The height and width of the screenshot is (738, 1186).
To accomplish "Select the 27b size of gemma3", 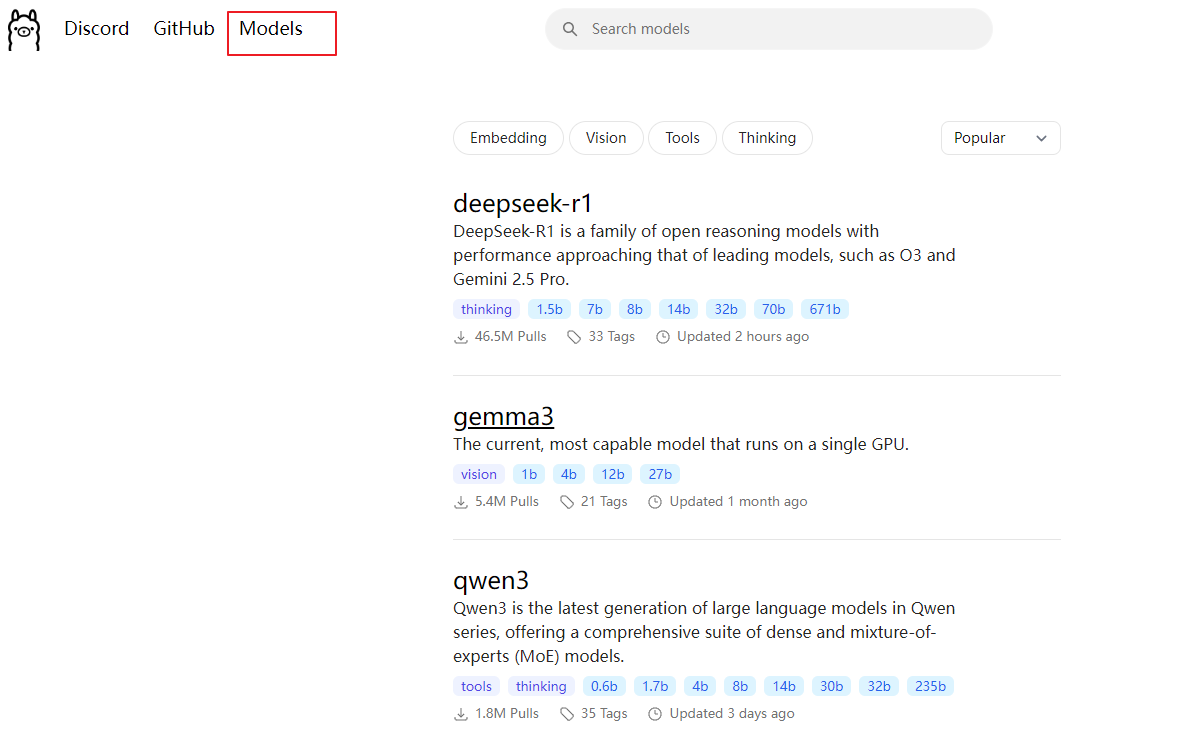I will click(x=660, y=474).
